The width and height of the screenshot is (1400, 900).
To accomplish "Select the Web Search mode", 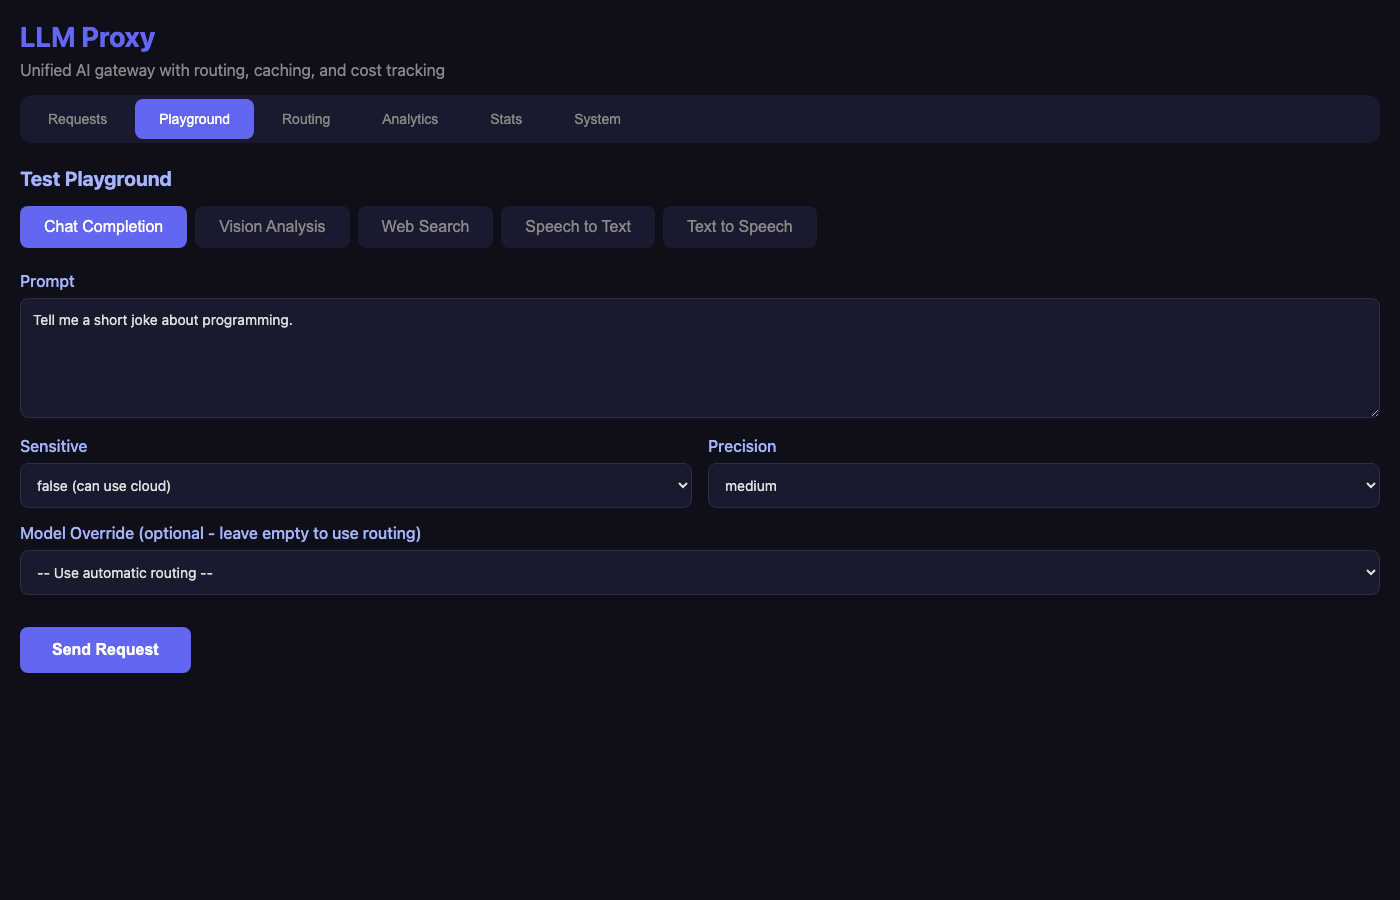I will (x=425, y=227).
